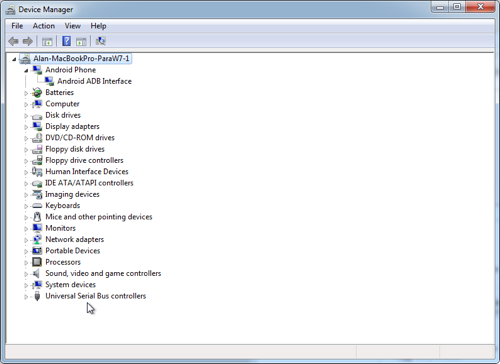Select the Disk drives label
Screen dimensions: 500x364
pyautogui.click(x=63, y=115)
